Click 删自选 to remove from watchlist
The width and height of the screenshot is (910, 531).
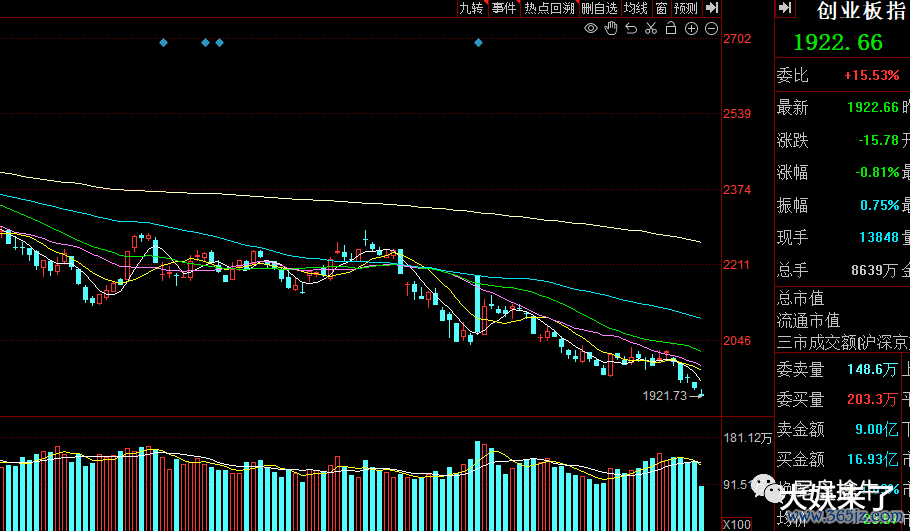coord(599,8)
